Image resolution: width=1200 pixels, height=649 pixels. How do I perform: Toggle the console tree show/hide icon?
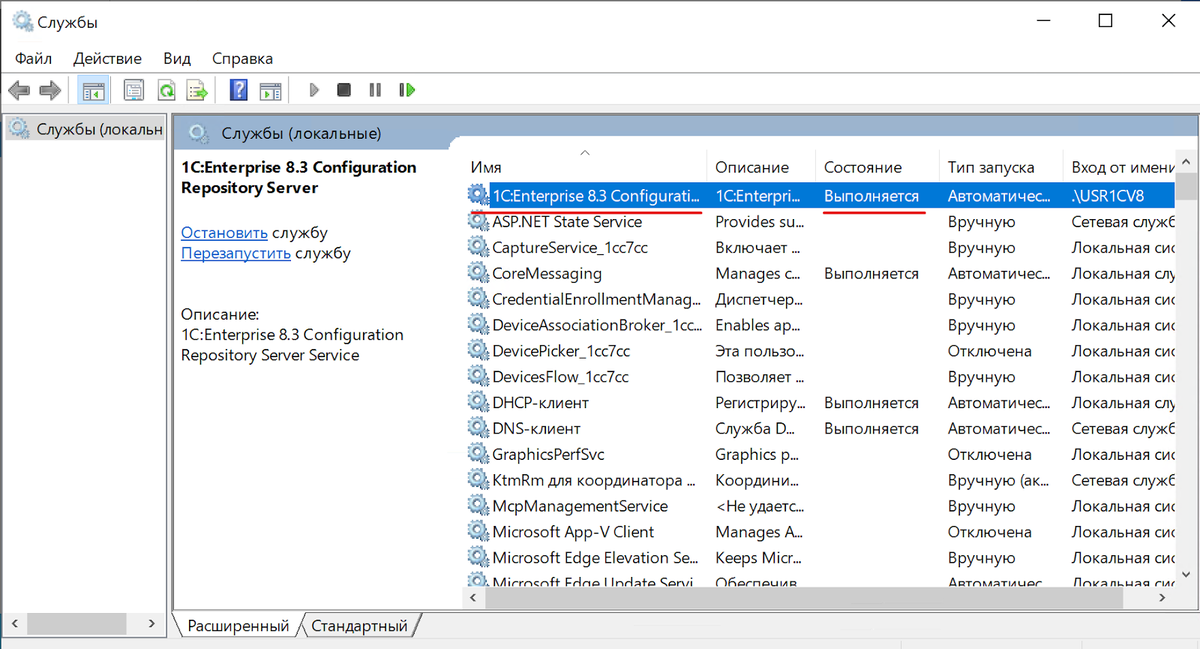93,90
